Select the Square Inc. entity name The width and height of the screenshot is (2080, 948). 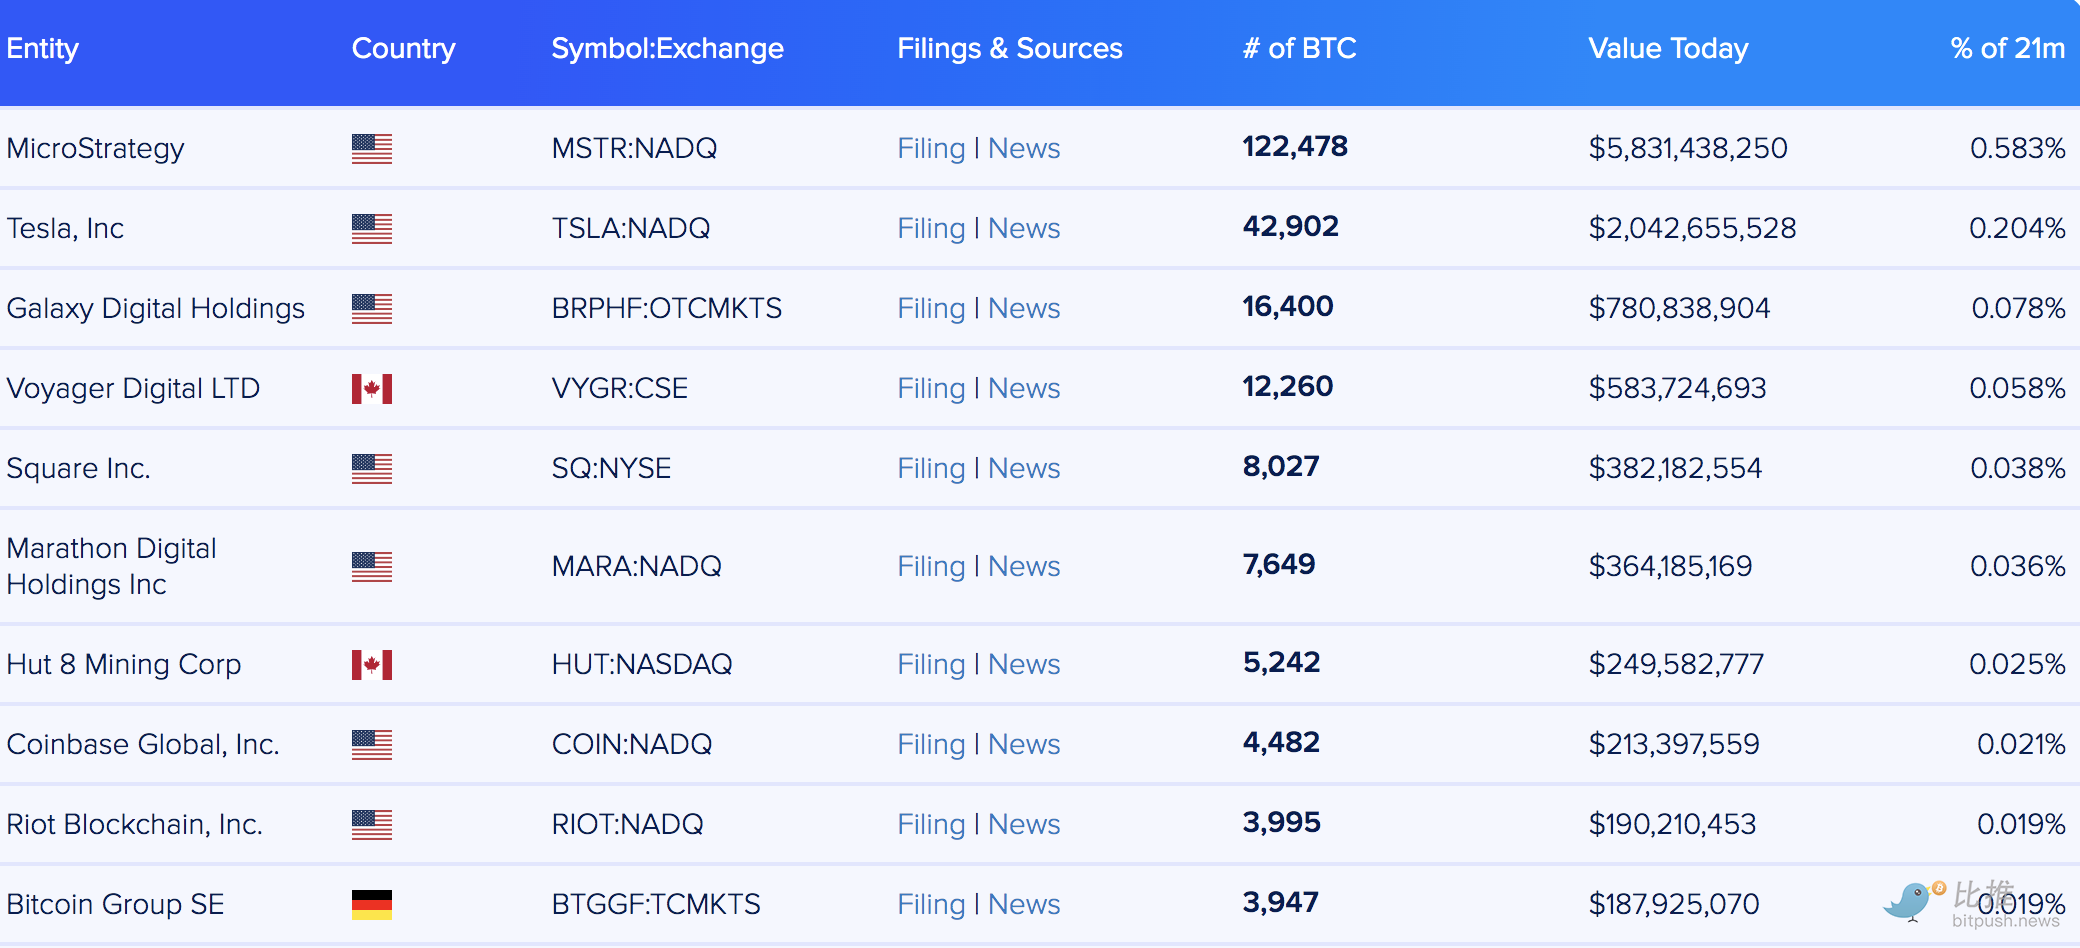[78, 468]
